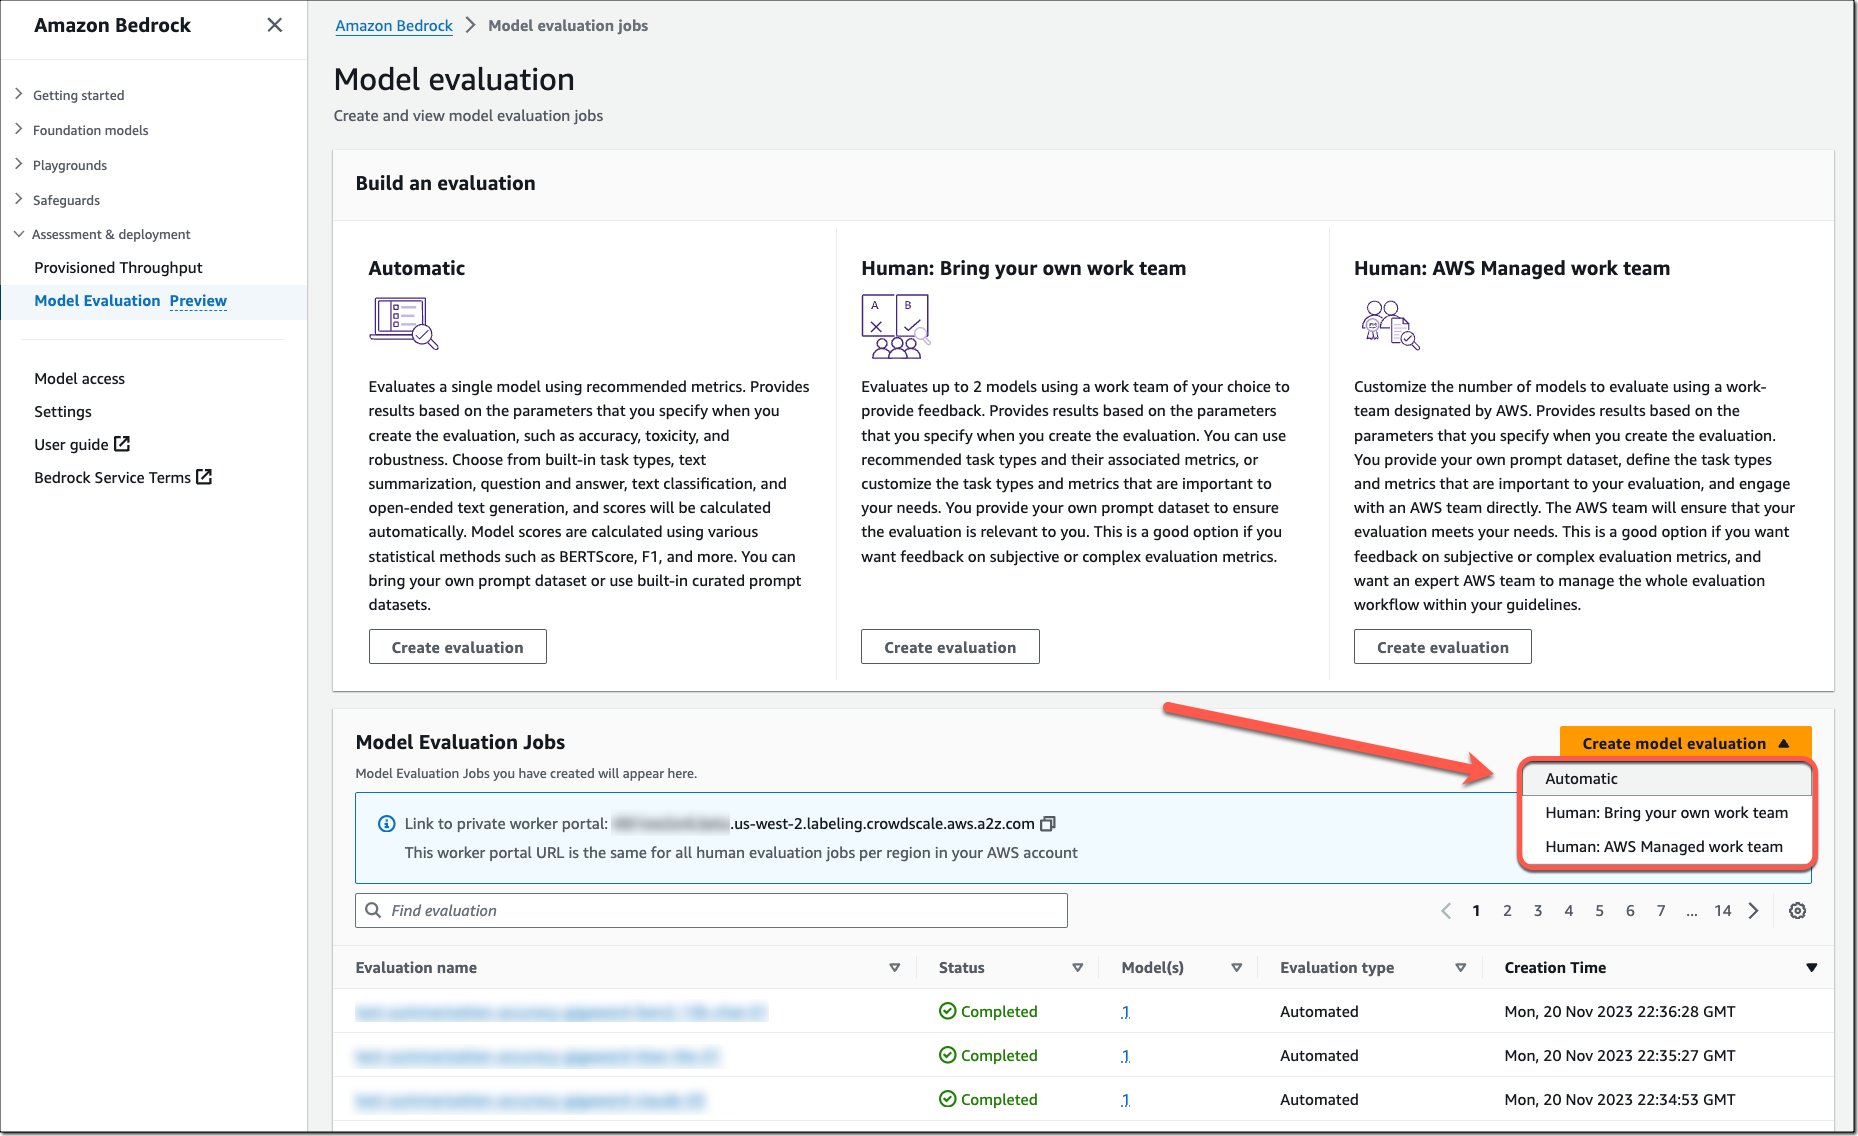Viewport: 1858px width, 1136px height.
Task: Open the Amazon Bedrock breadcrumb link
Action: tap(394, 26)
